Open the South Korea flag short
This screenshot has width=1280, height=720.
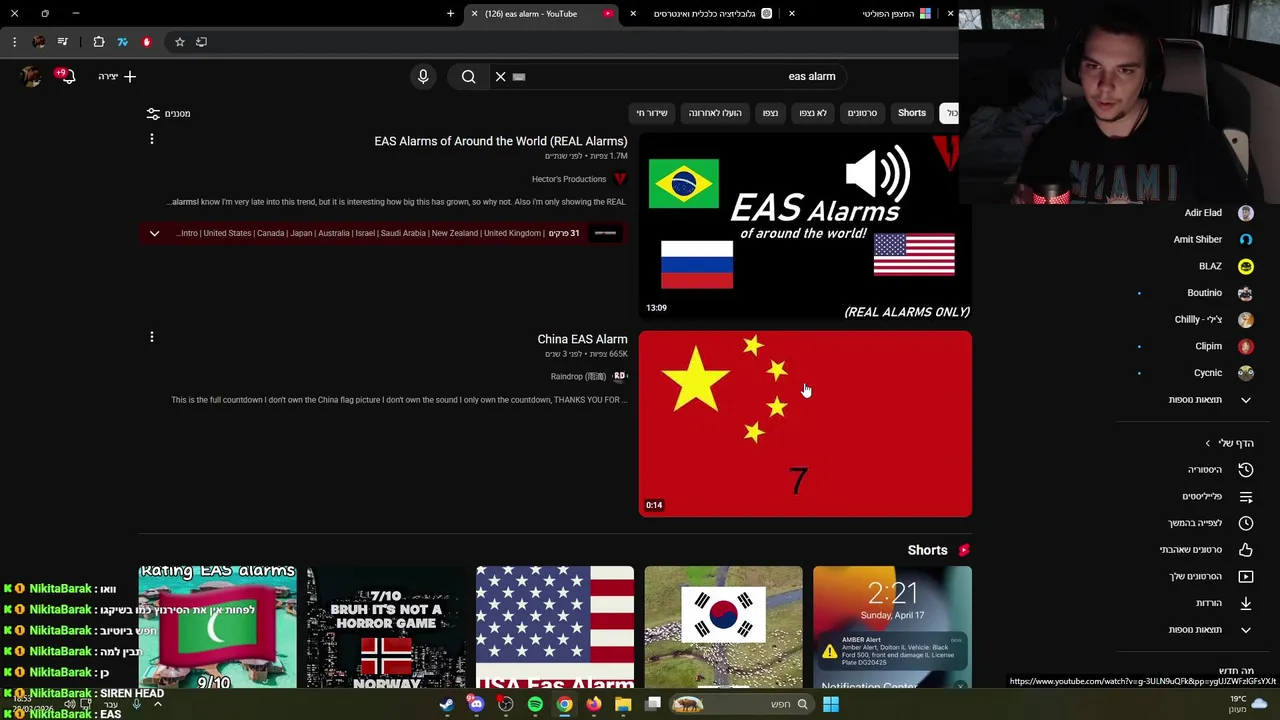(x=723, y=627)
